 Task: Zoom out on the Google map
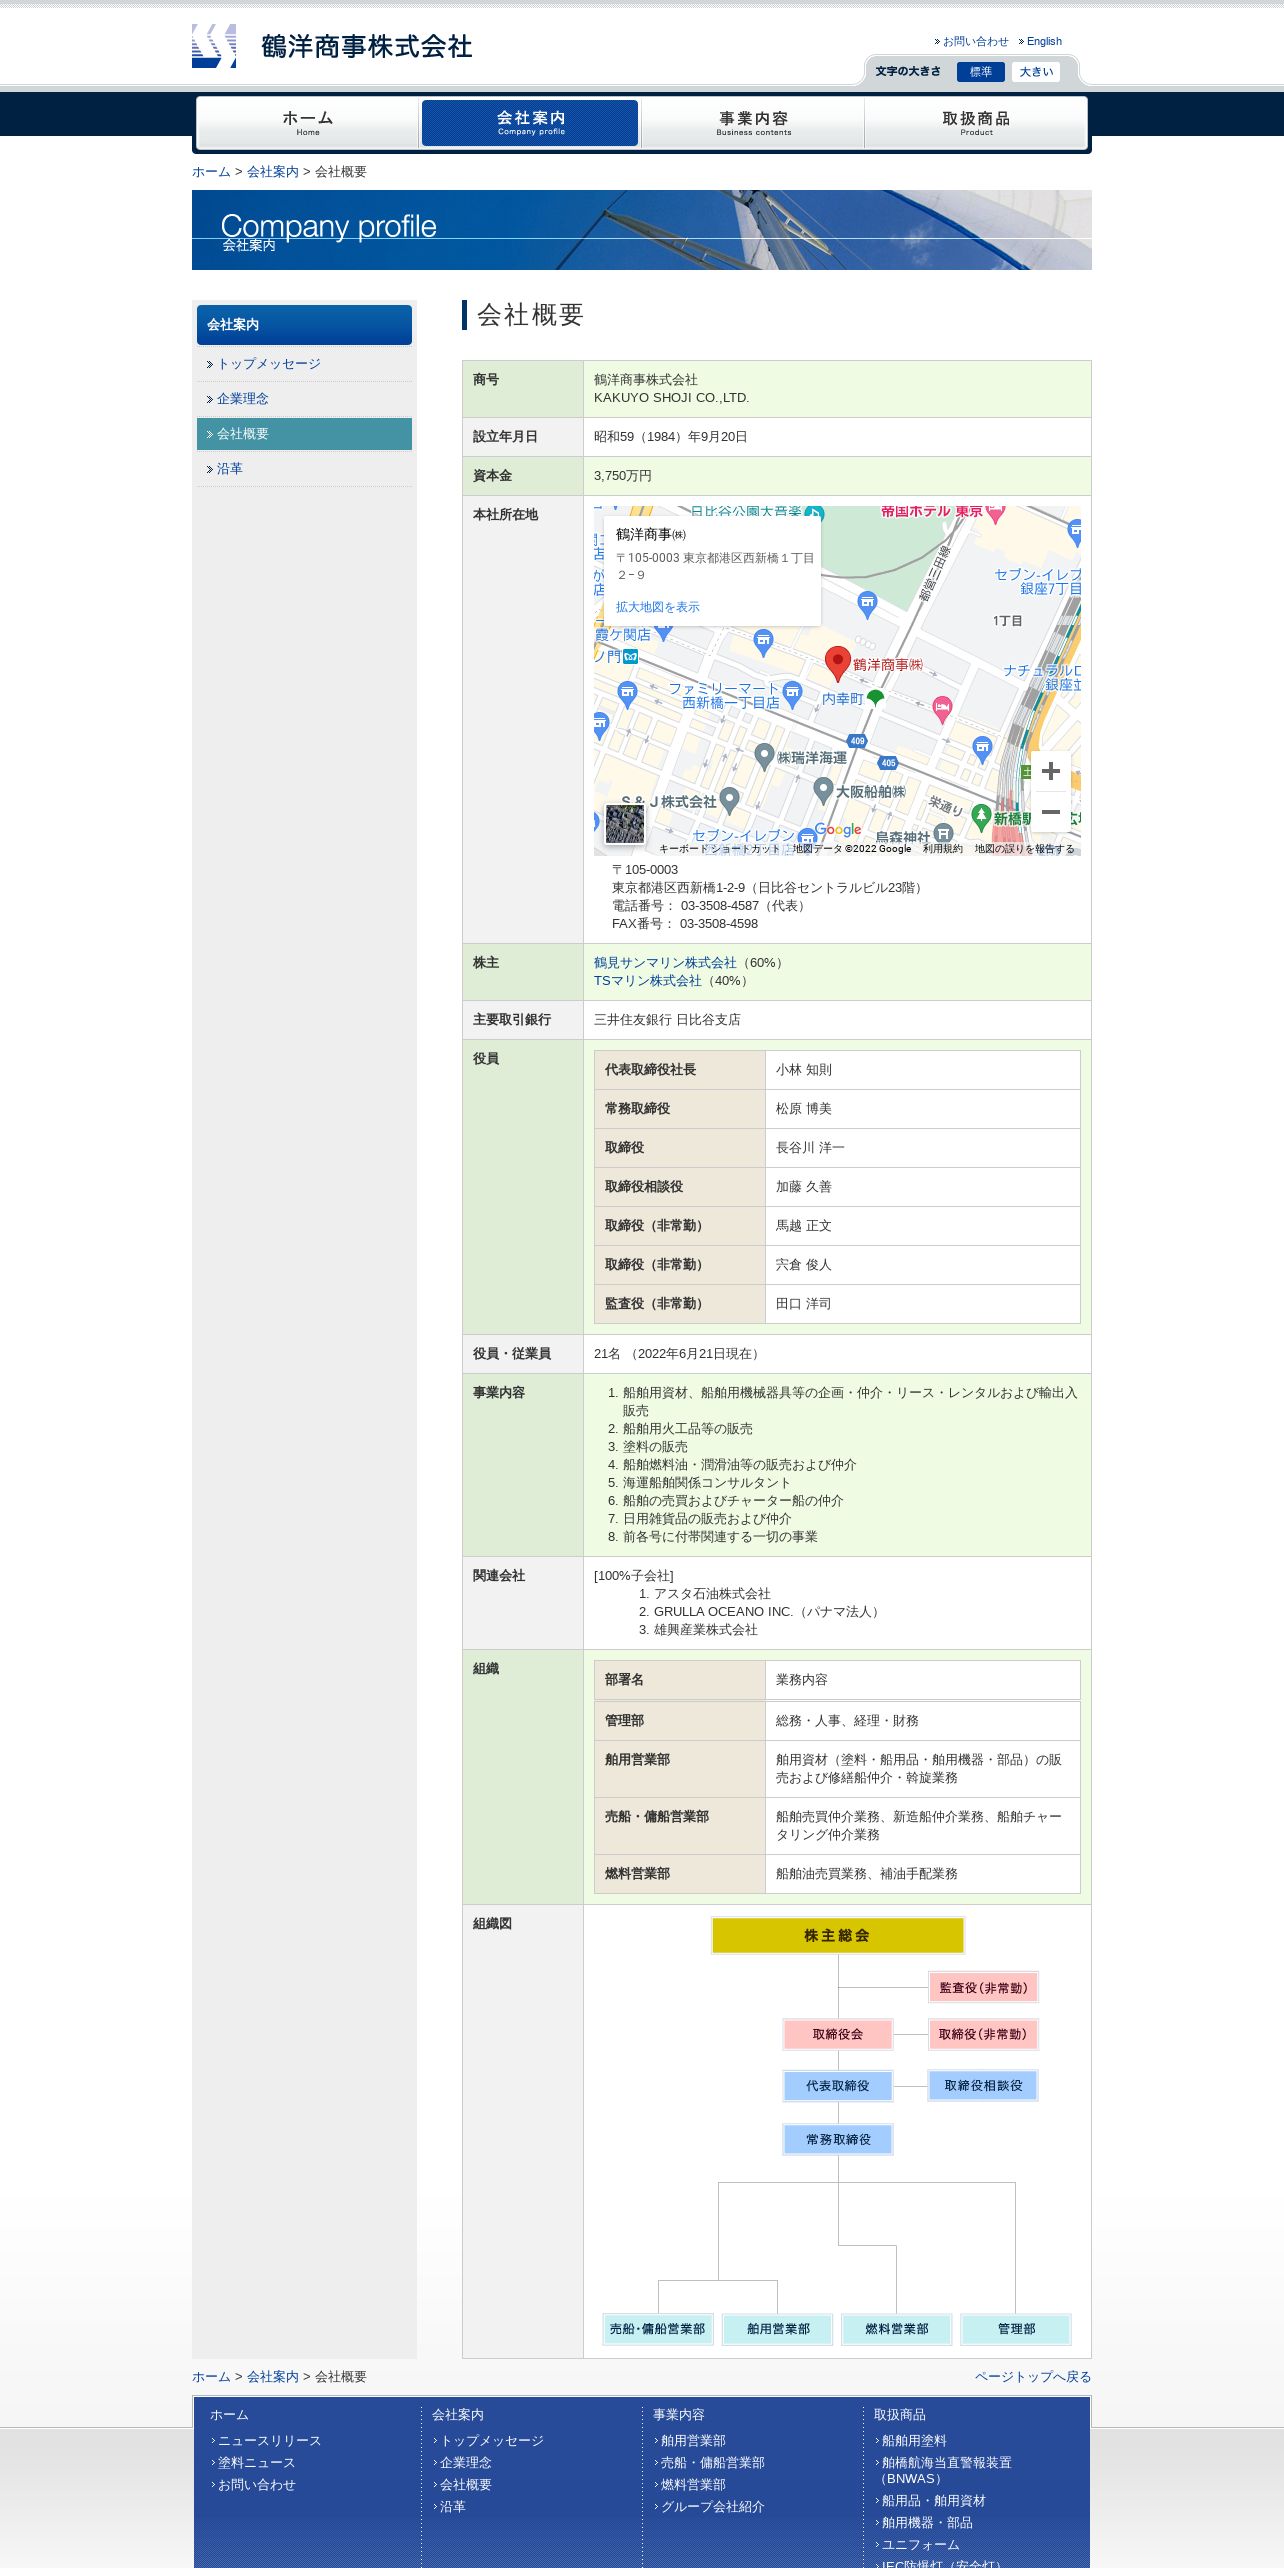(x=1050, y=812)
